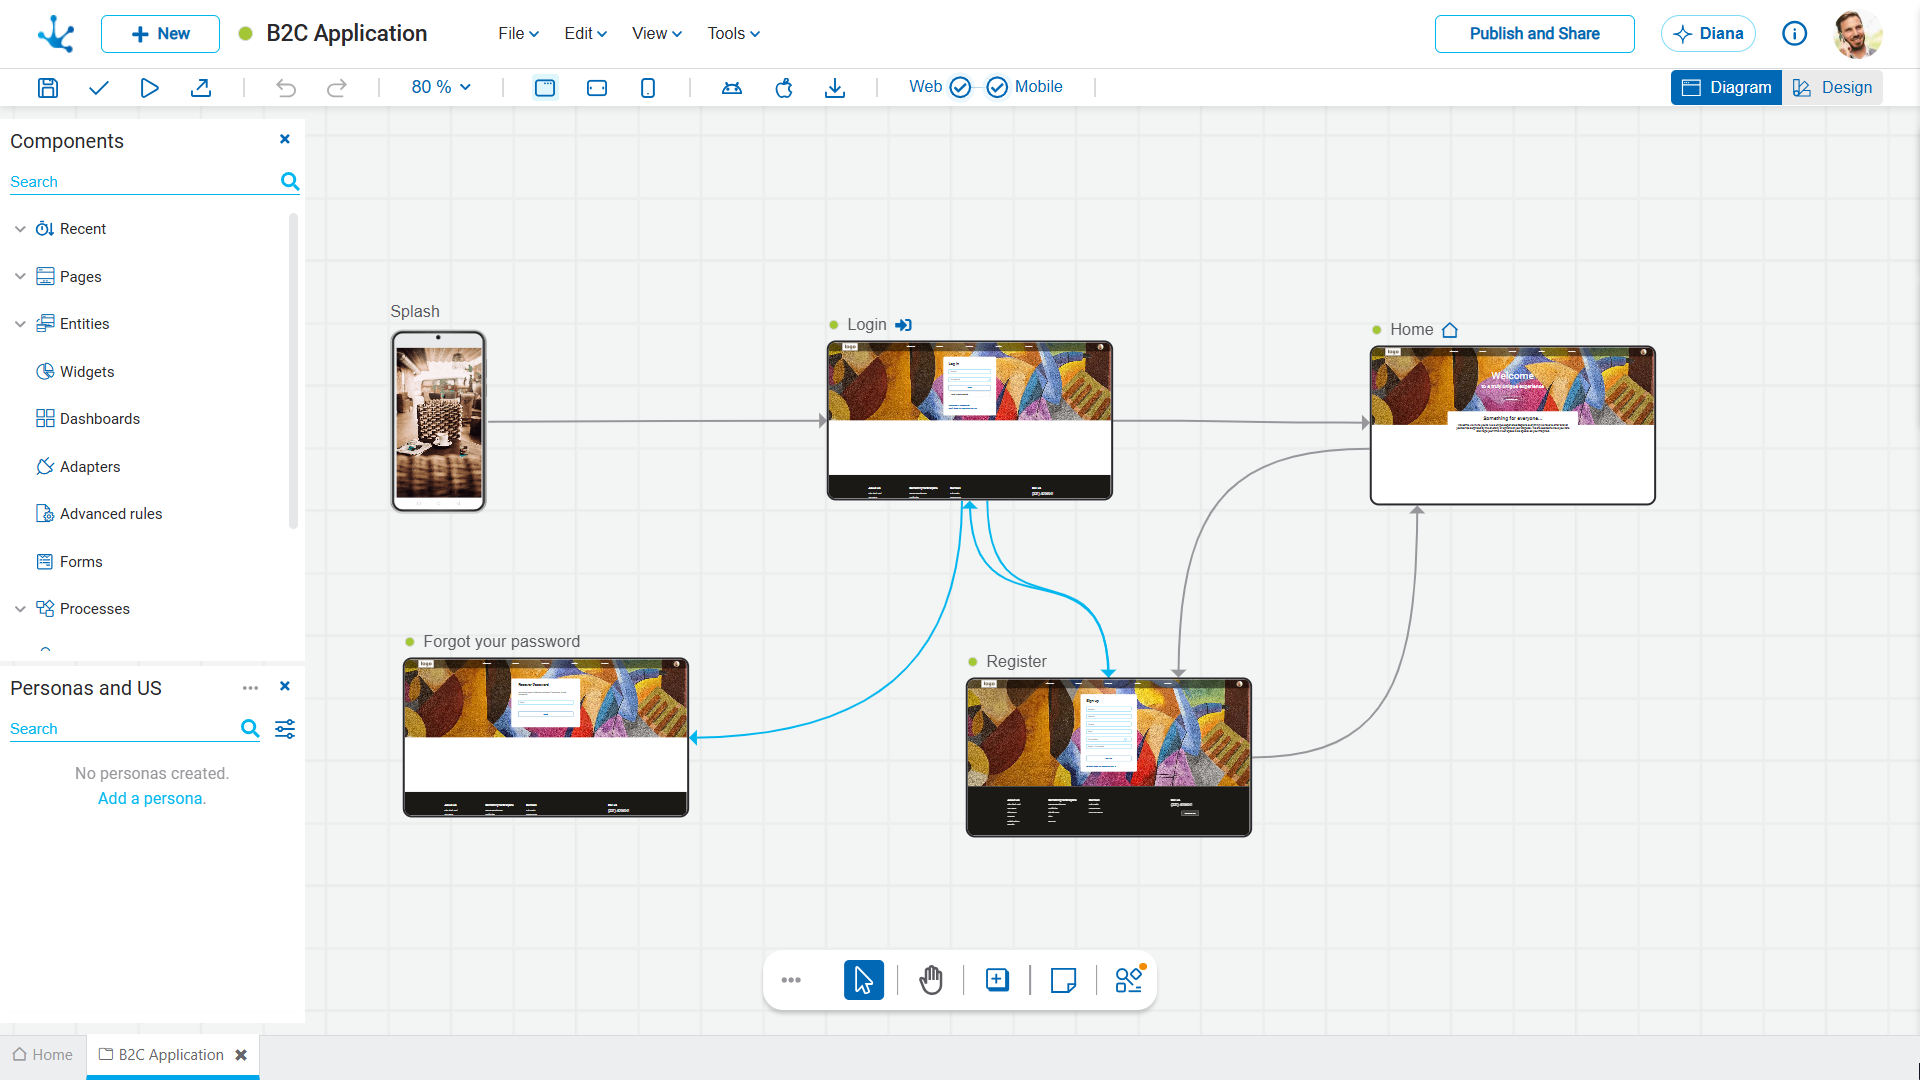Switch to Diagram view

pos(1726,88)
